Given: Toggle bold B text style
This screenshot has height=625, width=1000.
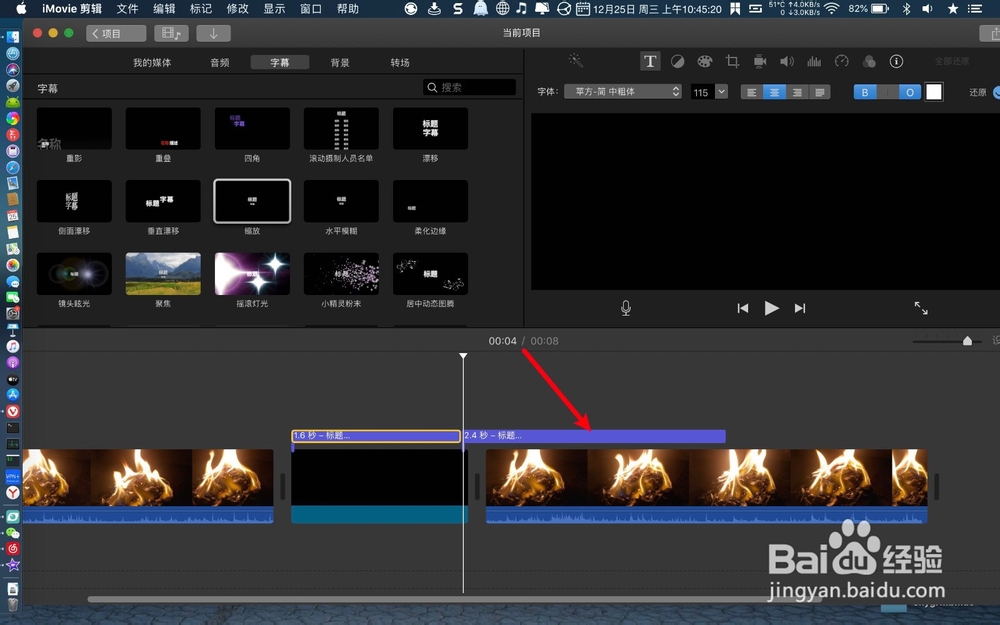Looking at the screenshot, I should coord(865,92).
